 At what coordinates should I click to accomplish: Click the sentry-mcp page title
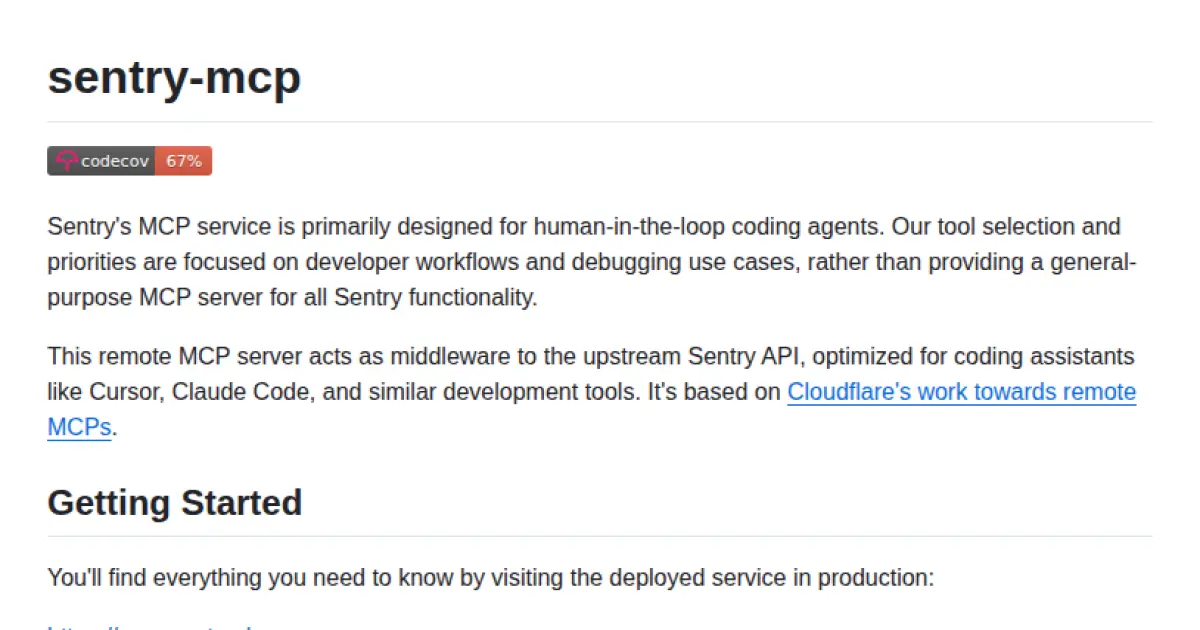[174, 77]
